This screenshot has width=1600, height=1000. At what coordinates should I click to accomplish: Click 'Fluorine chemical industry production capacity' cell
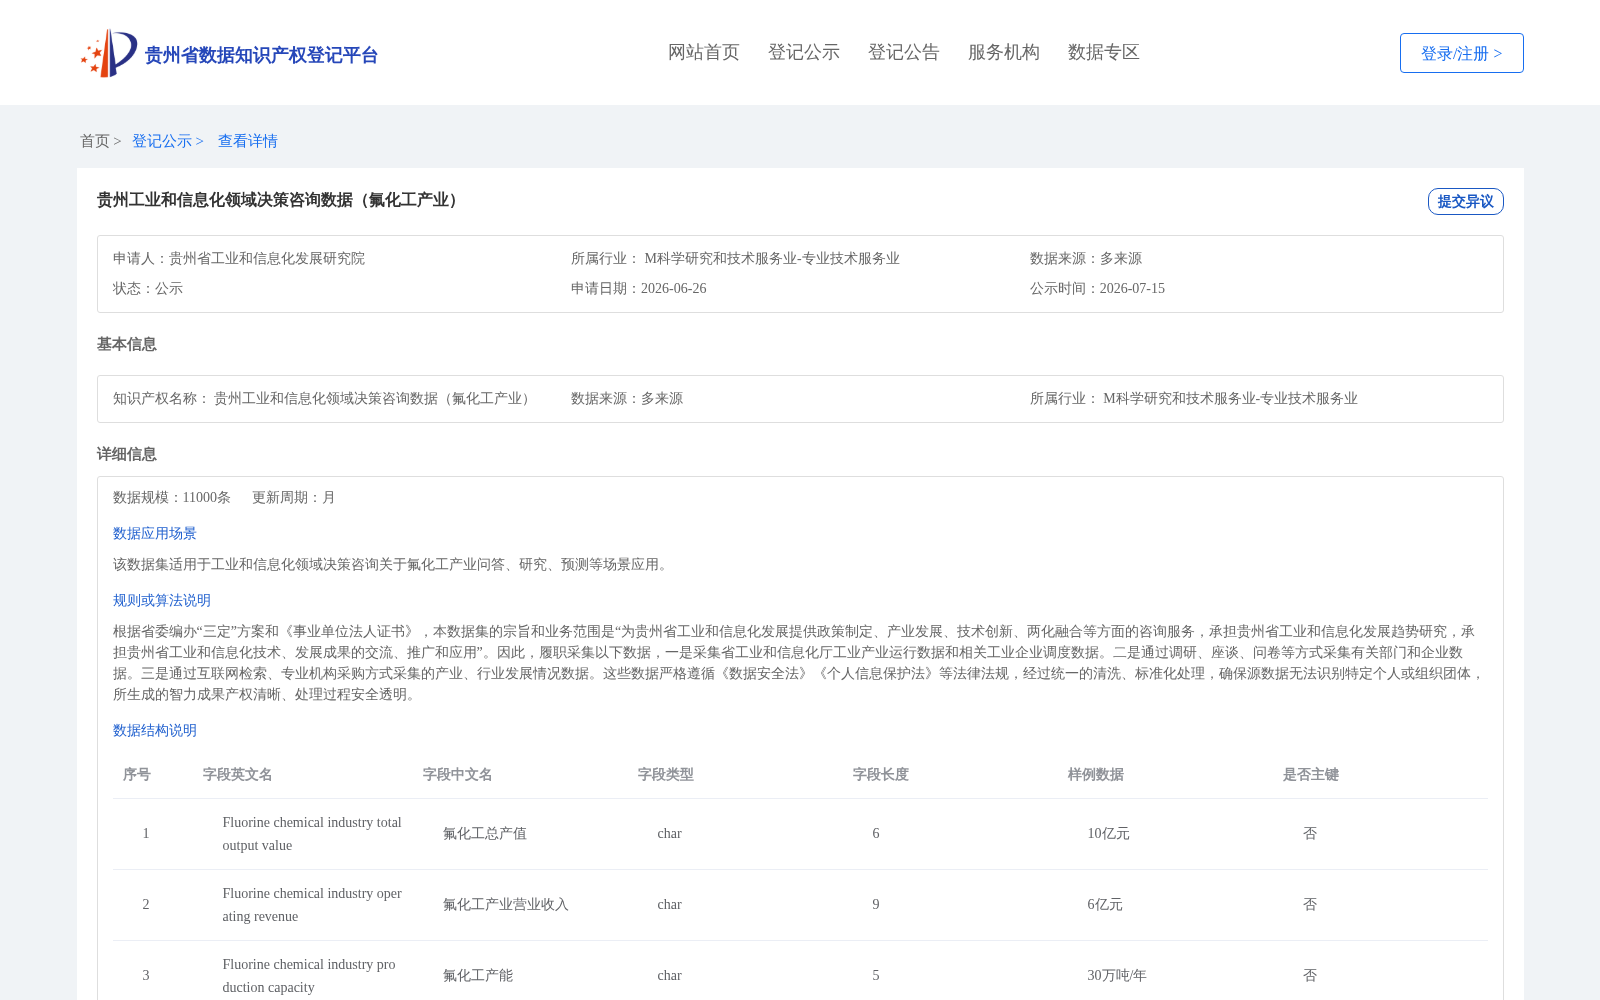pyautogui.click(x=309, y=976)
